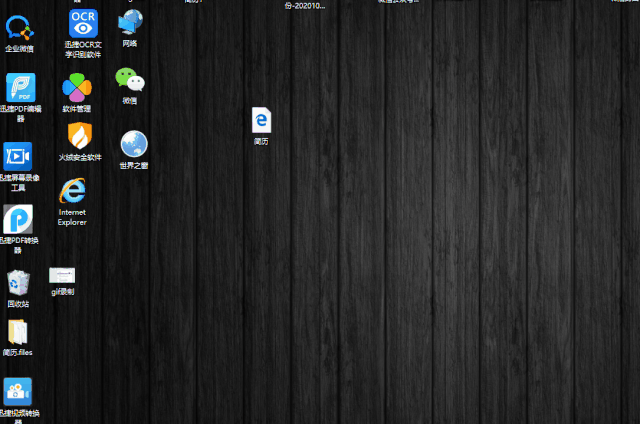Select the 软件管理 colorful clover icon

pos(77,87)
